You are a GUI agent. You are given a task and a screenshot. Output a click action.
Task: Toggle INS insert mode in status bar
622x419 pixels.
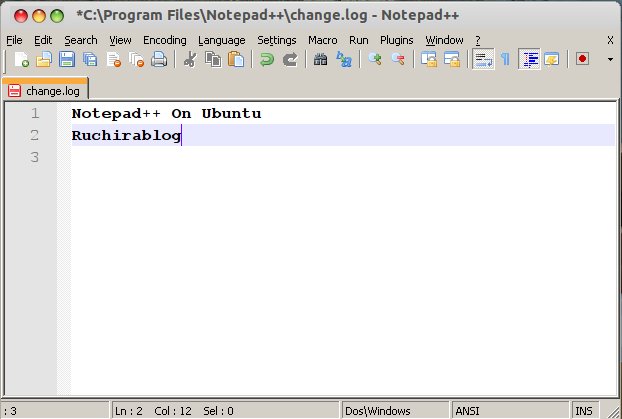[584, 411]
